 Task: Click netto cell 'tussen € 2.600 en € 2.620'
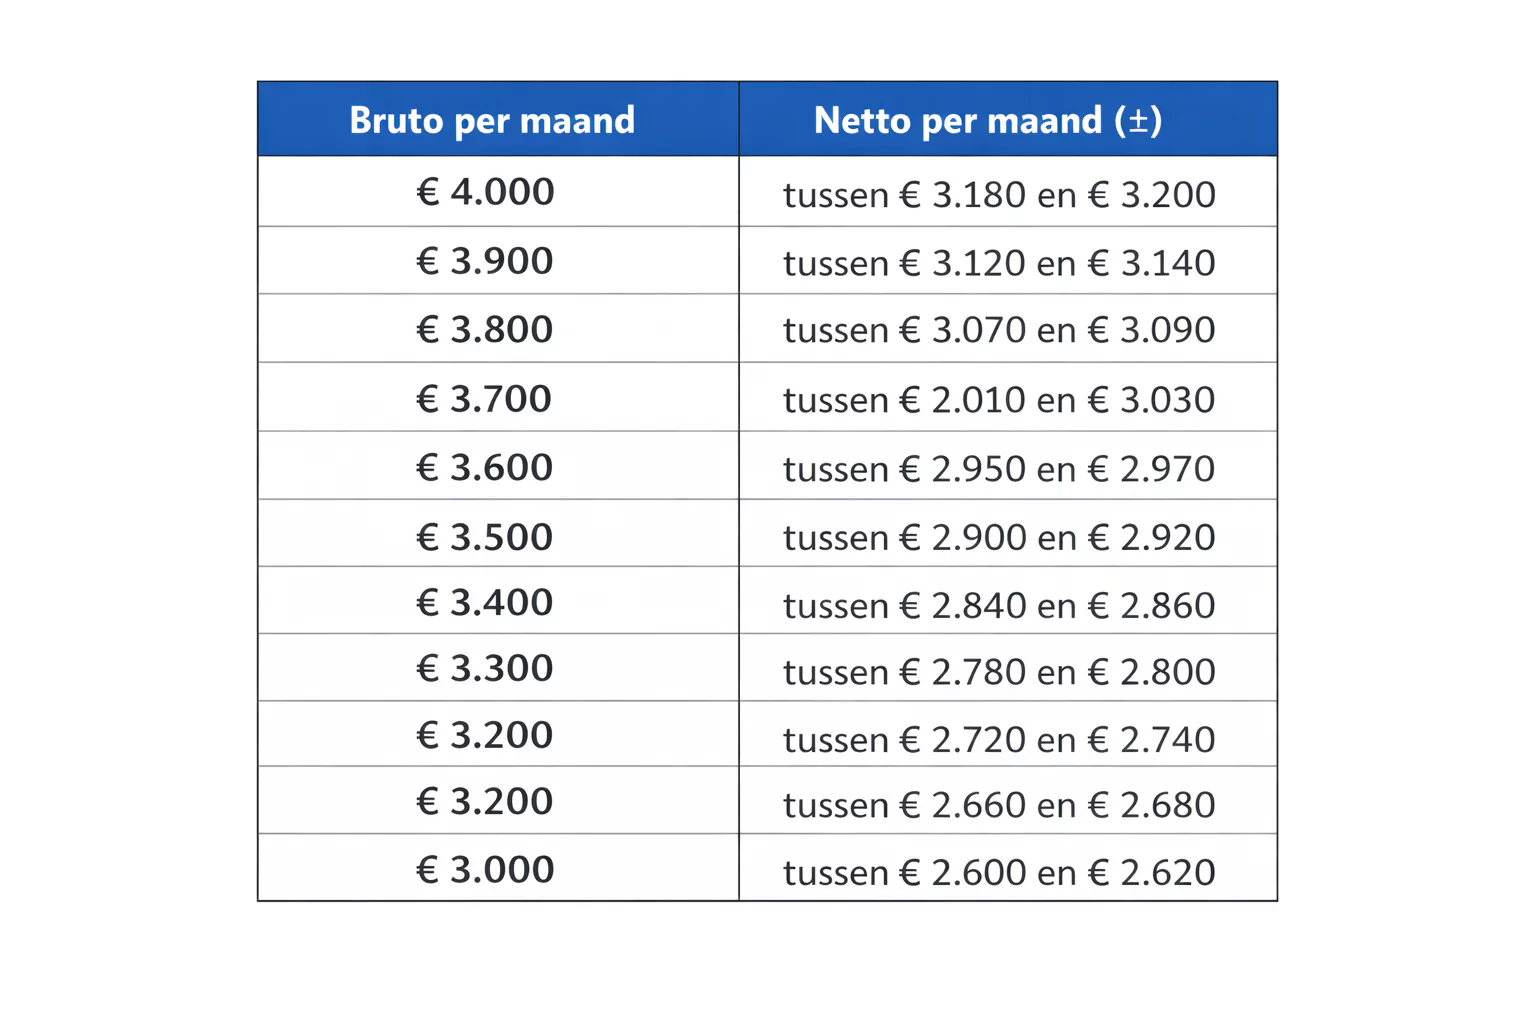point(999,872)
